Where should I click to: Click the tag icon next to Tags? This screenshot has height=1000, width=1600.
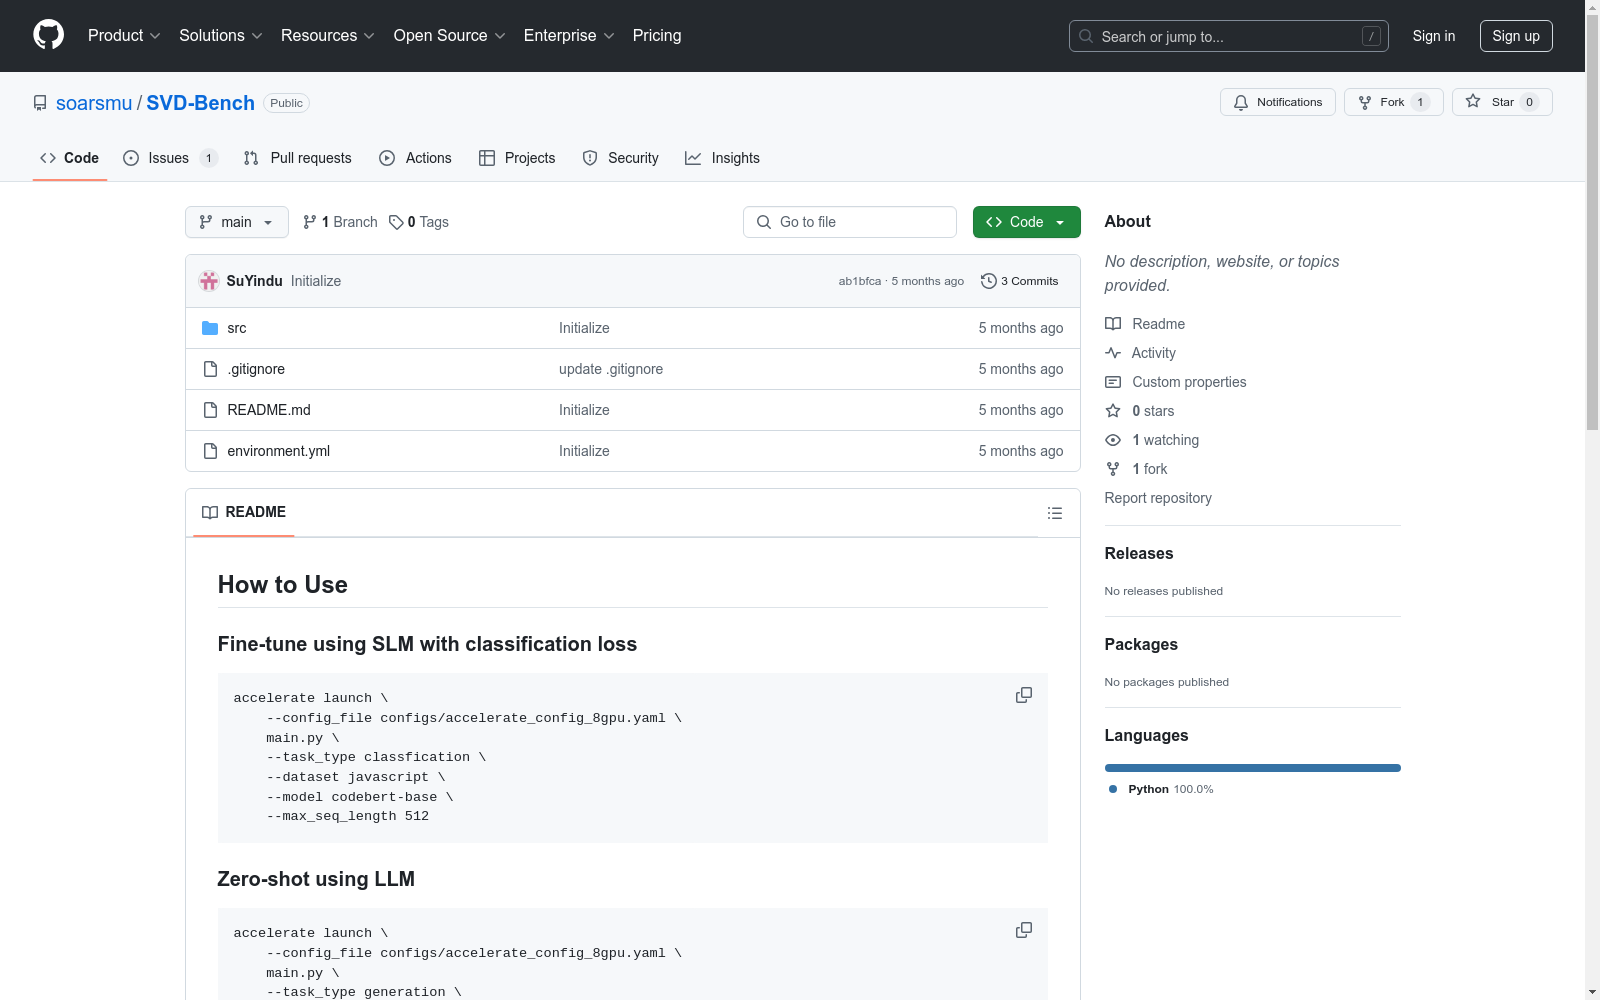(396, 222)
